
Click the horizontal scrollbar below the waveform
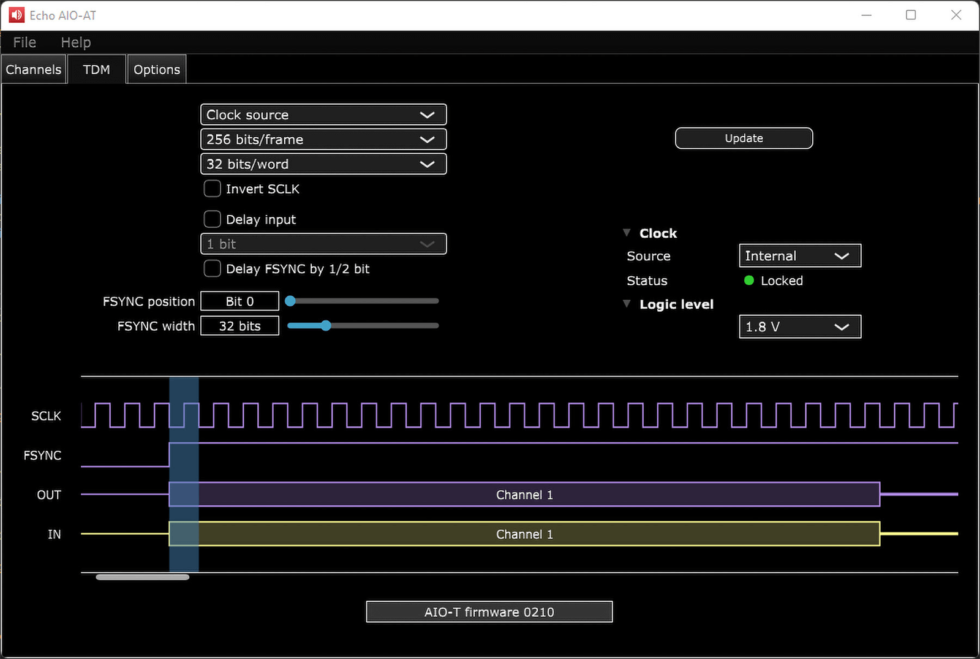[142, 576]
